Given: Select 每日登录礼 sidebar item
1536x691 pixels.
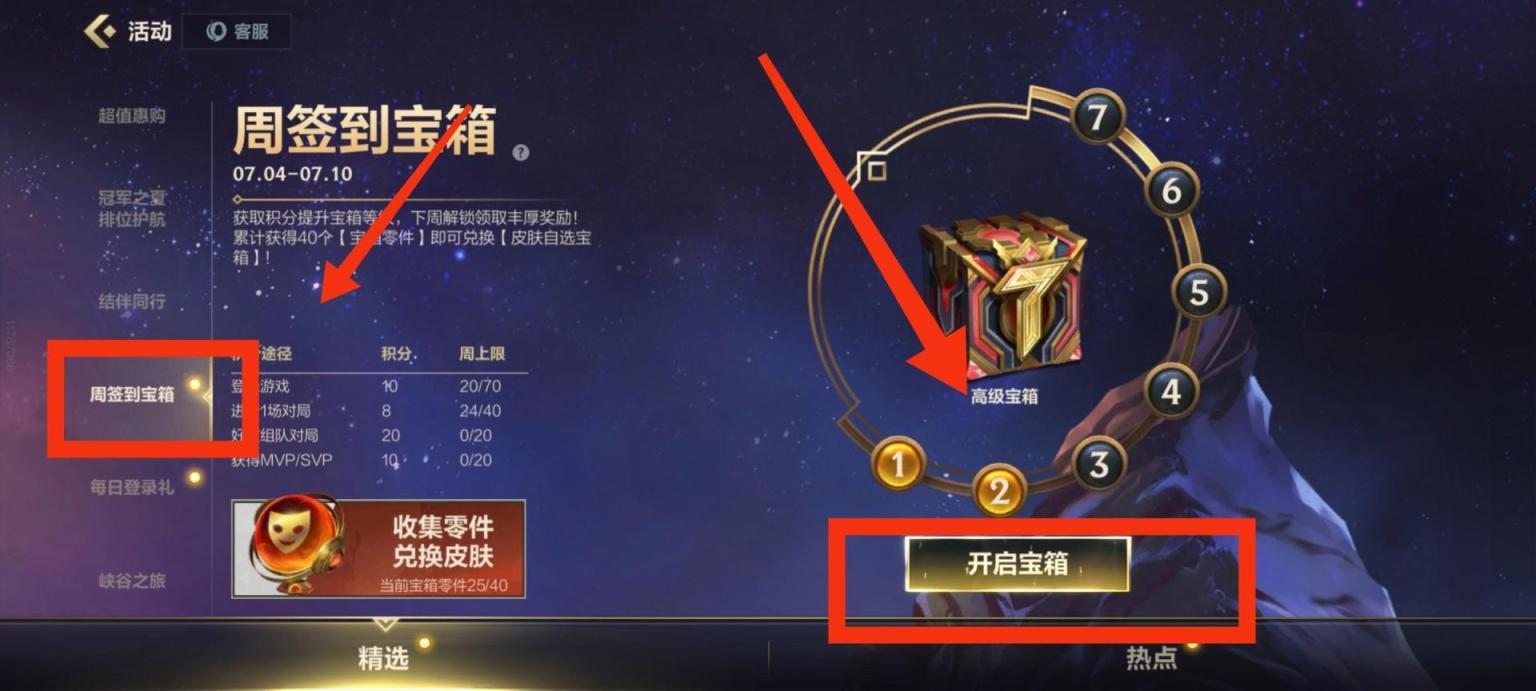Looking at the screenshot, I should click(132, 487).
